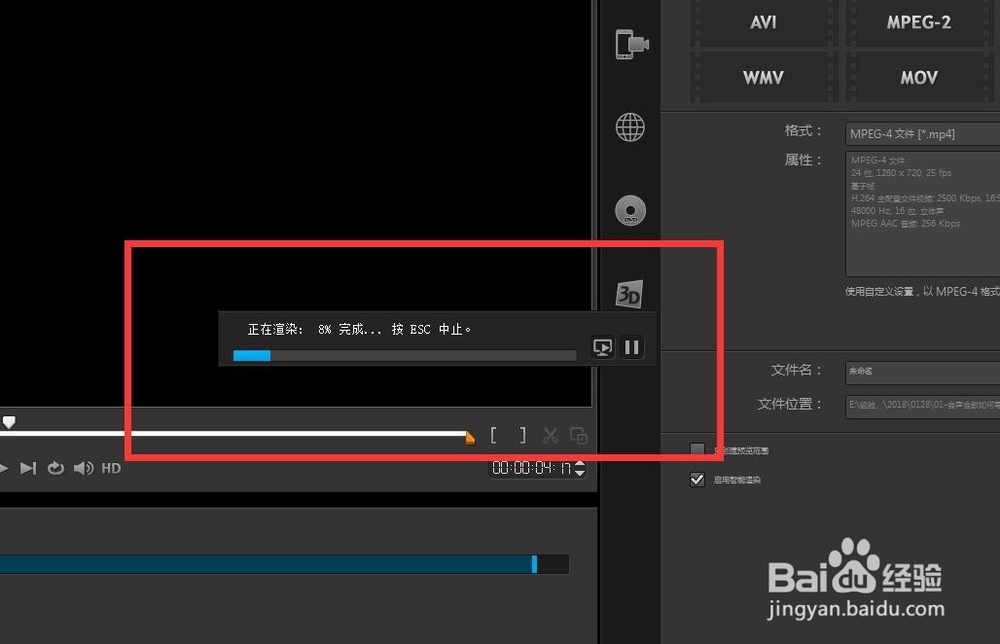Select the 3D movie output icon
Screen dimensions: 1000x644
click(x=629, y=294)
